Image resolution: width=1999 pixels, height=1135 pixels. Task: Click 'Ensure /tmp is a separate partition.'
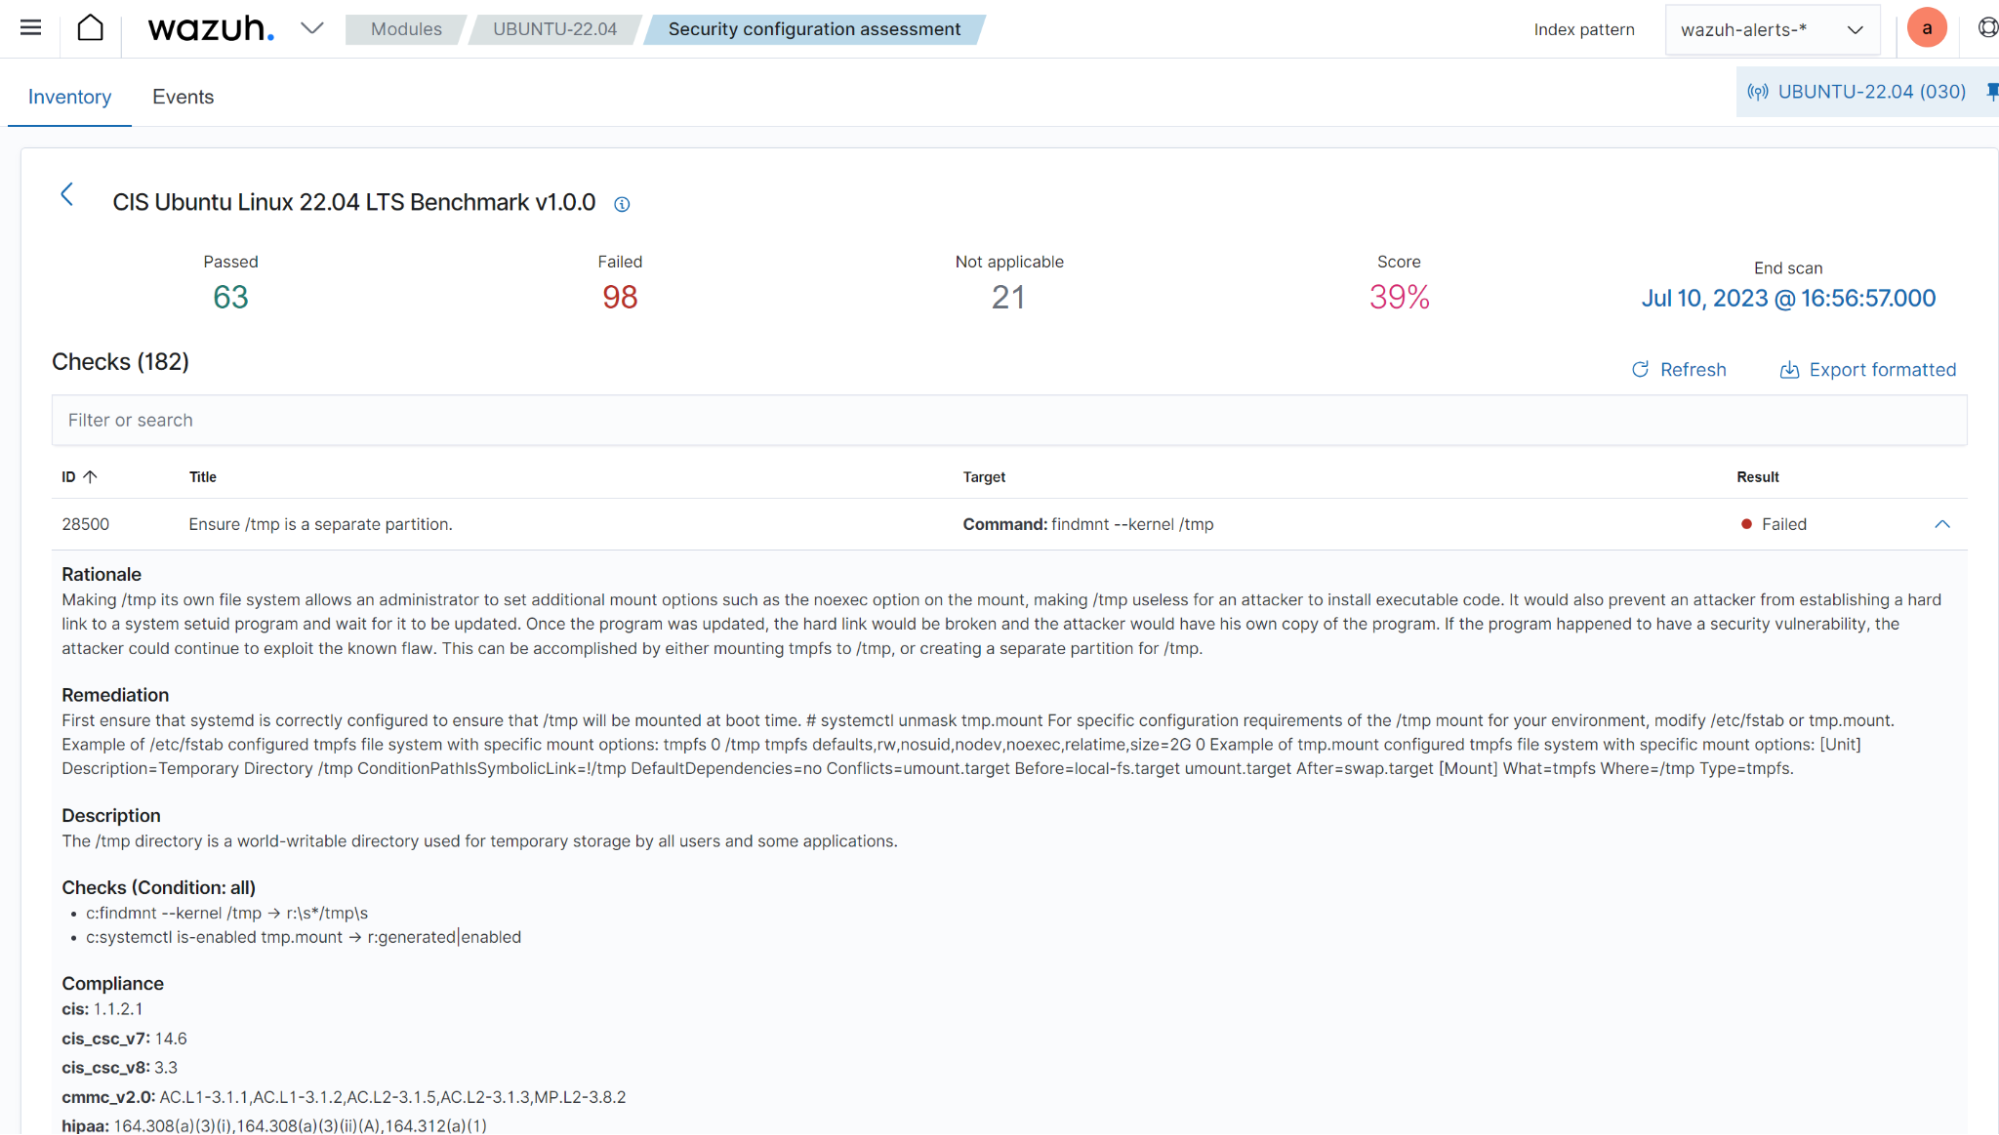(x=320, y=524)
